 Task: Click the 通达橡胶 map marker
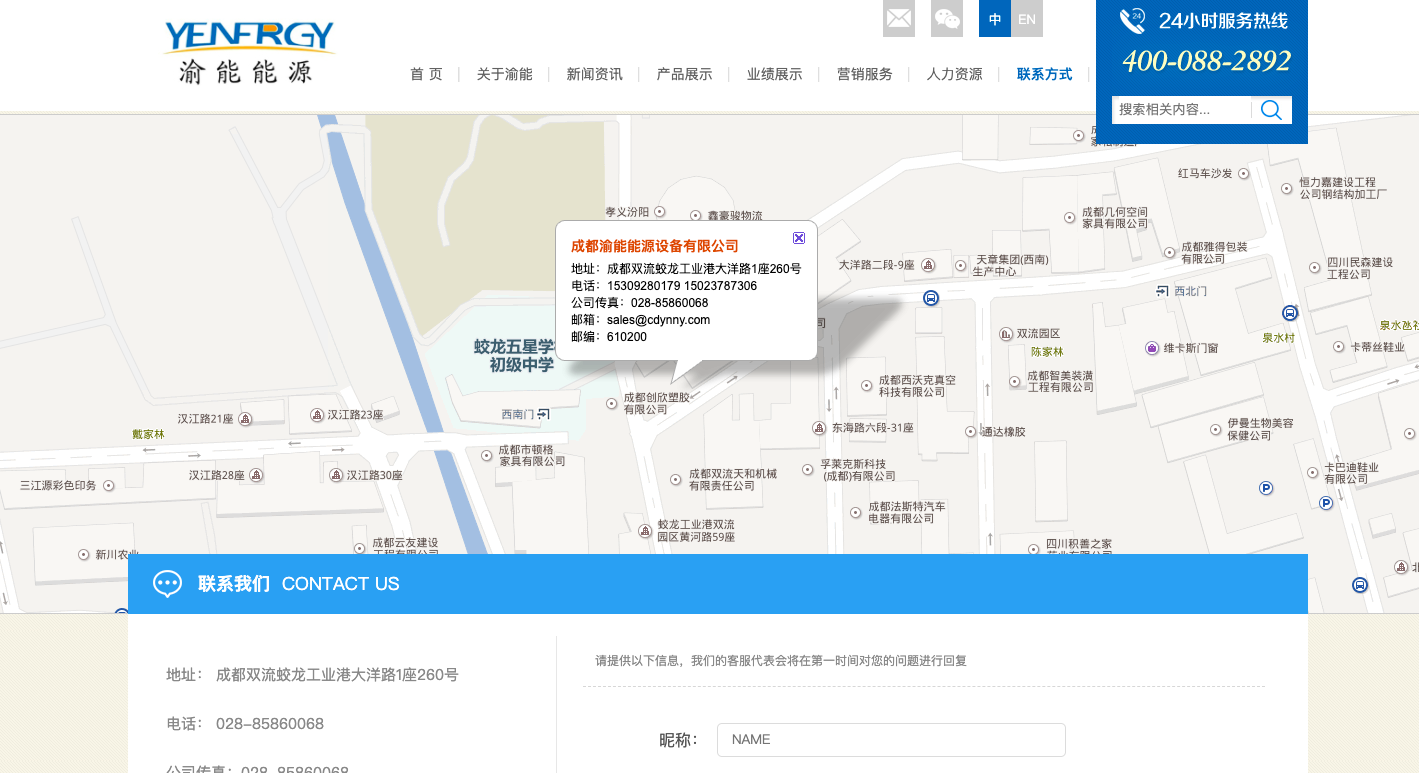click(970, 432)
